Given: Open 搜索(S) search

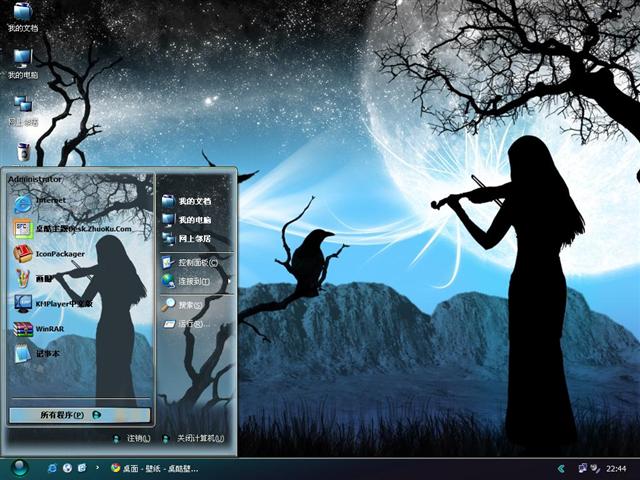Looking at the screenshot, I should tap(182, 305).
